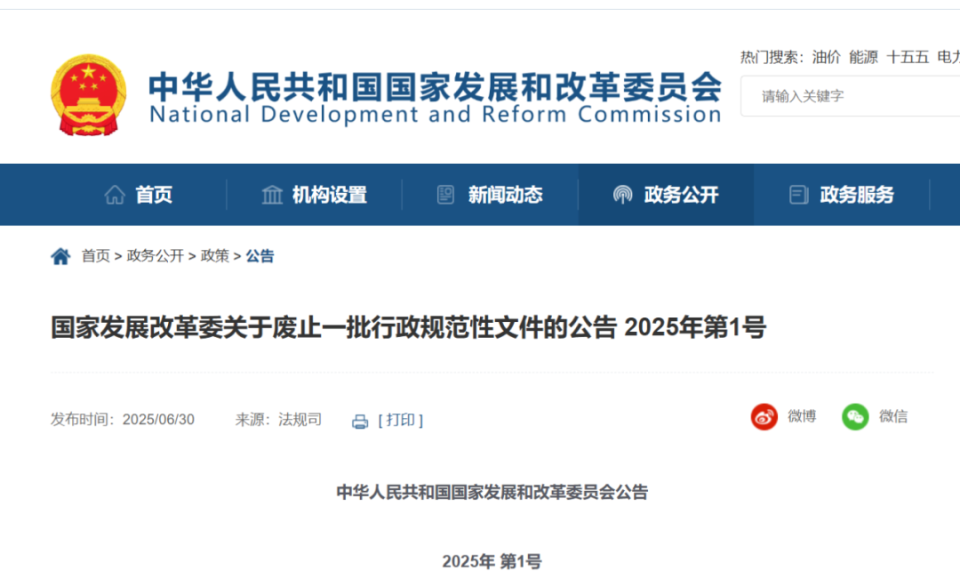Click 政策 in the breadcrumb
This screenshot has width=960, height=587.
click(x=214, y=256)
